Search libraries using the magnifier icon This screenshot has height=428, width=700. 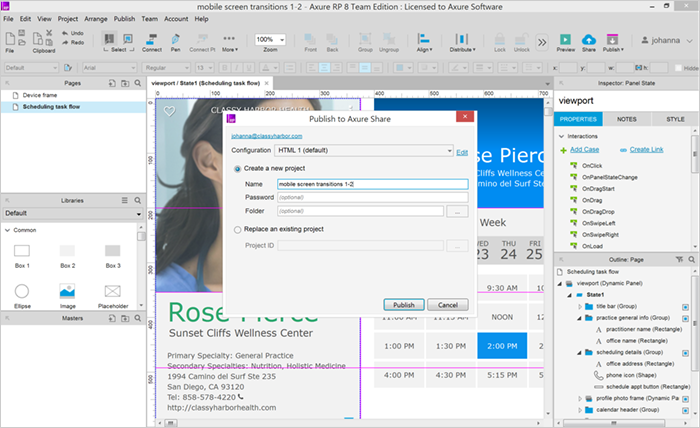[138, 200]
